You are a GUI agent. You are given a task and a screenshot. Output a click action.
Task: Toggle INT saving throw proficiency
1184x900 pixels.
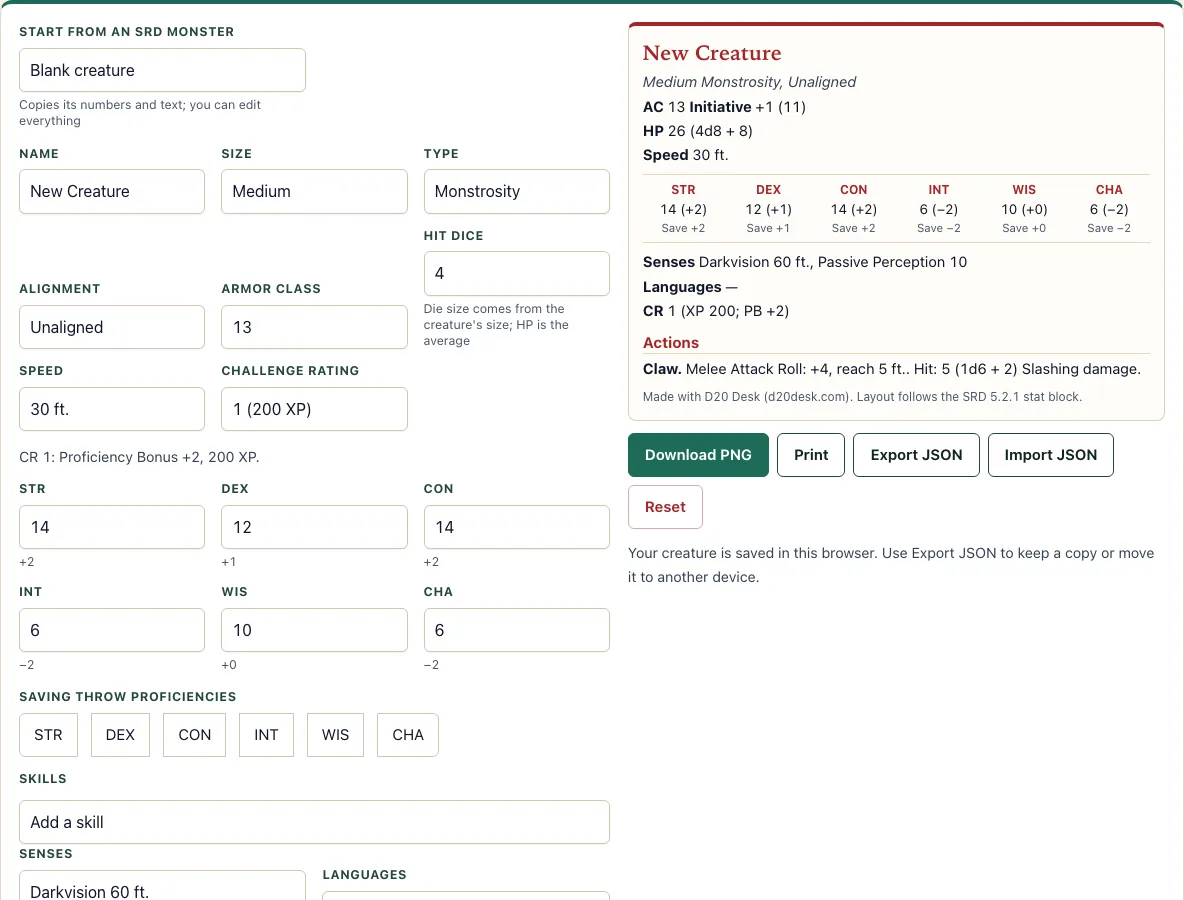click(266, 735)
